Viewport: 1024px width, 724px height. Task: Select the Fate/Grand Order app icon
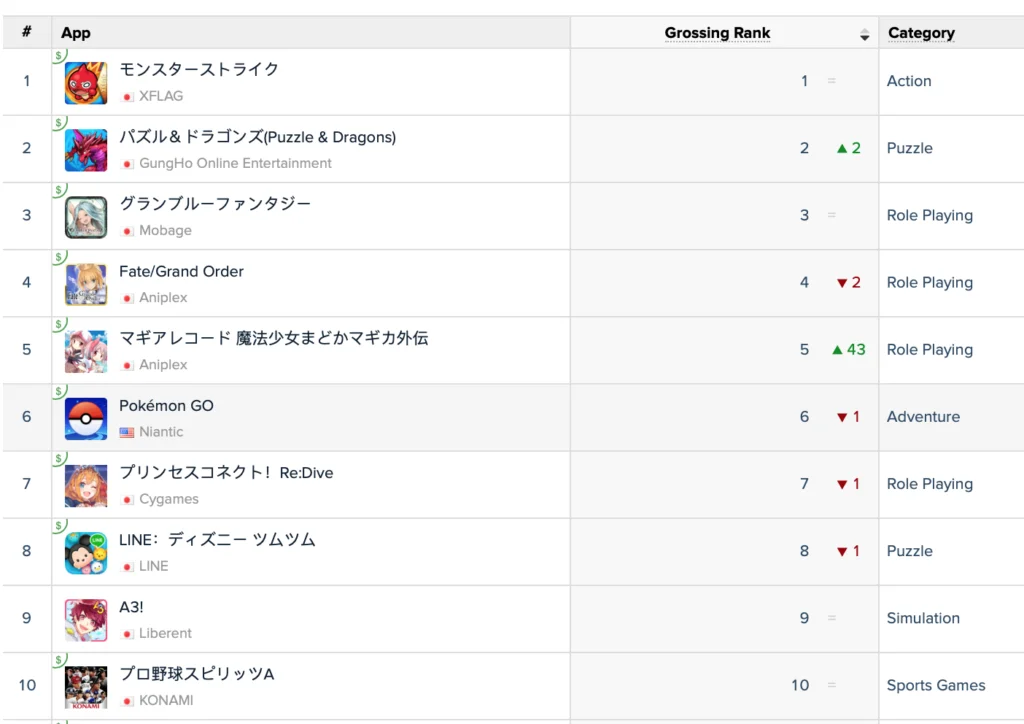tap(85, 283)
